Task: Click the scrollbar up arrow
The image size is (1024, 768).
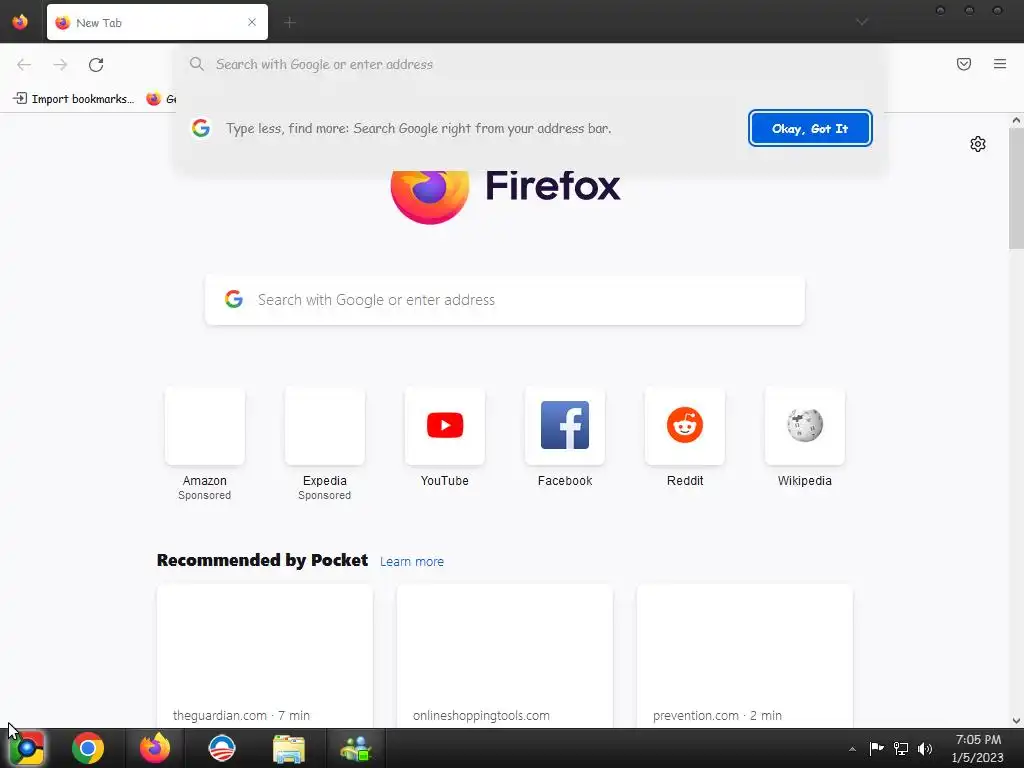Action: click(1016, 120)
